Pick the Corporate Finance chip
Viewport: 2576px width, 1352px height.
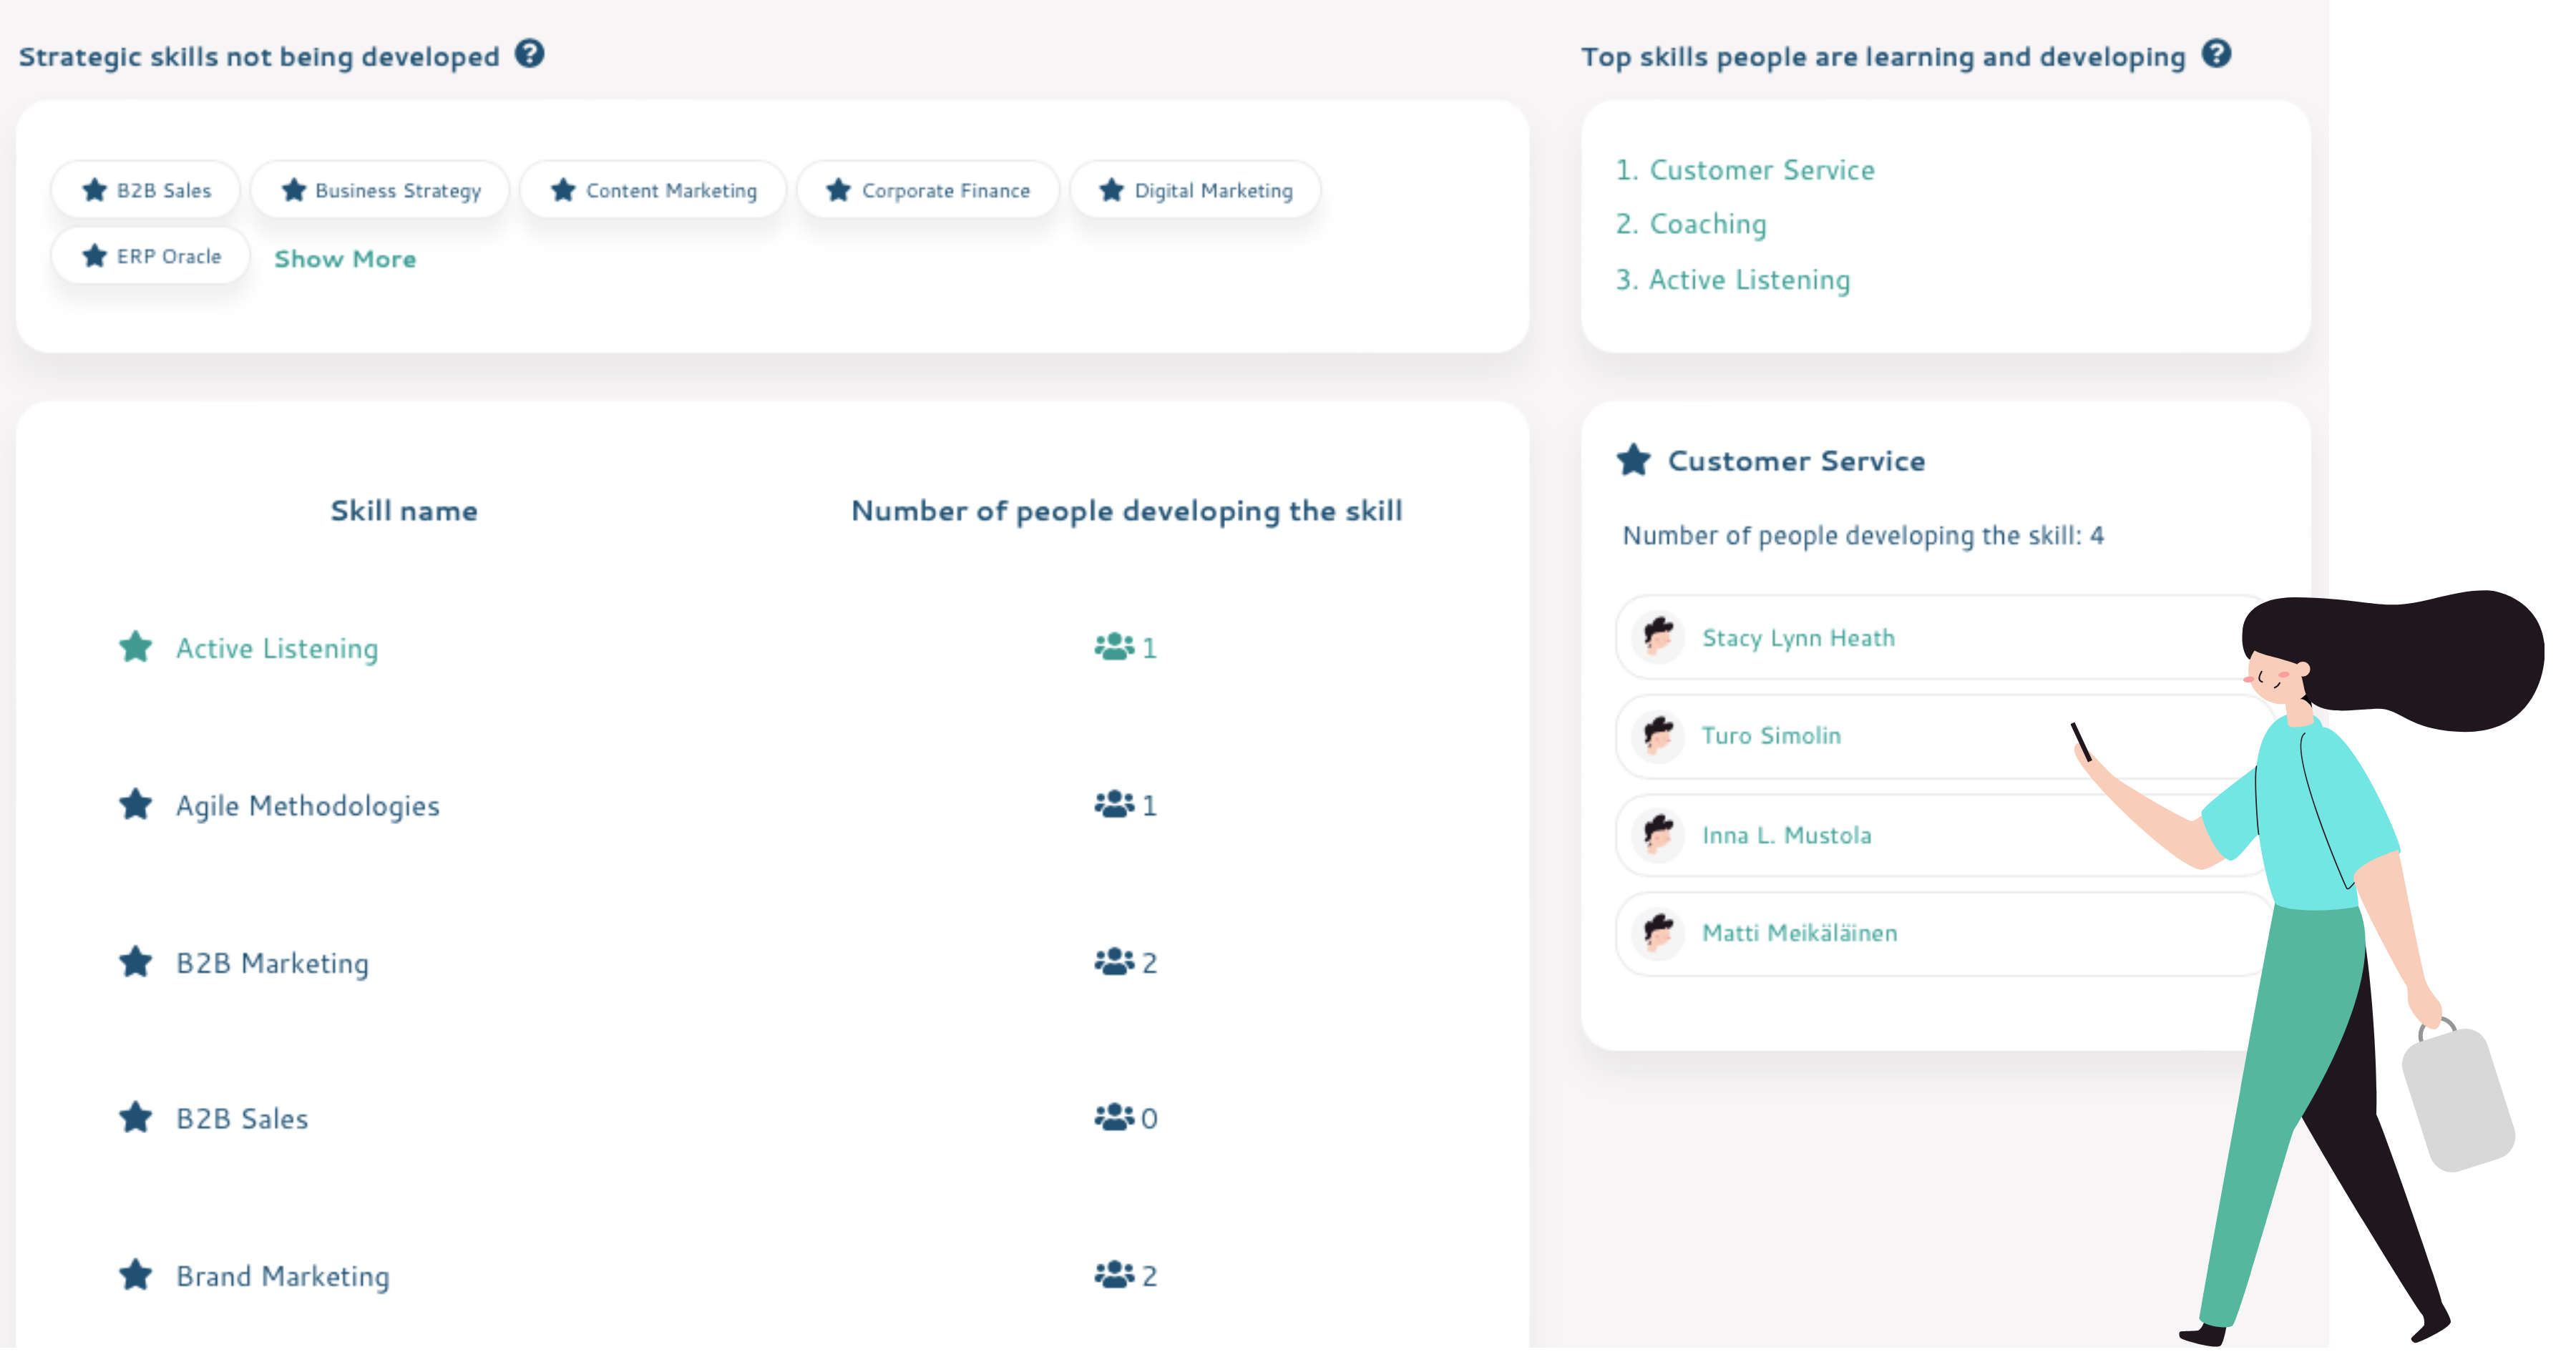pyautogui.click(x=927, y=190)
